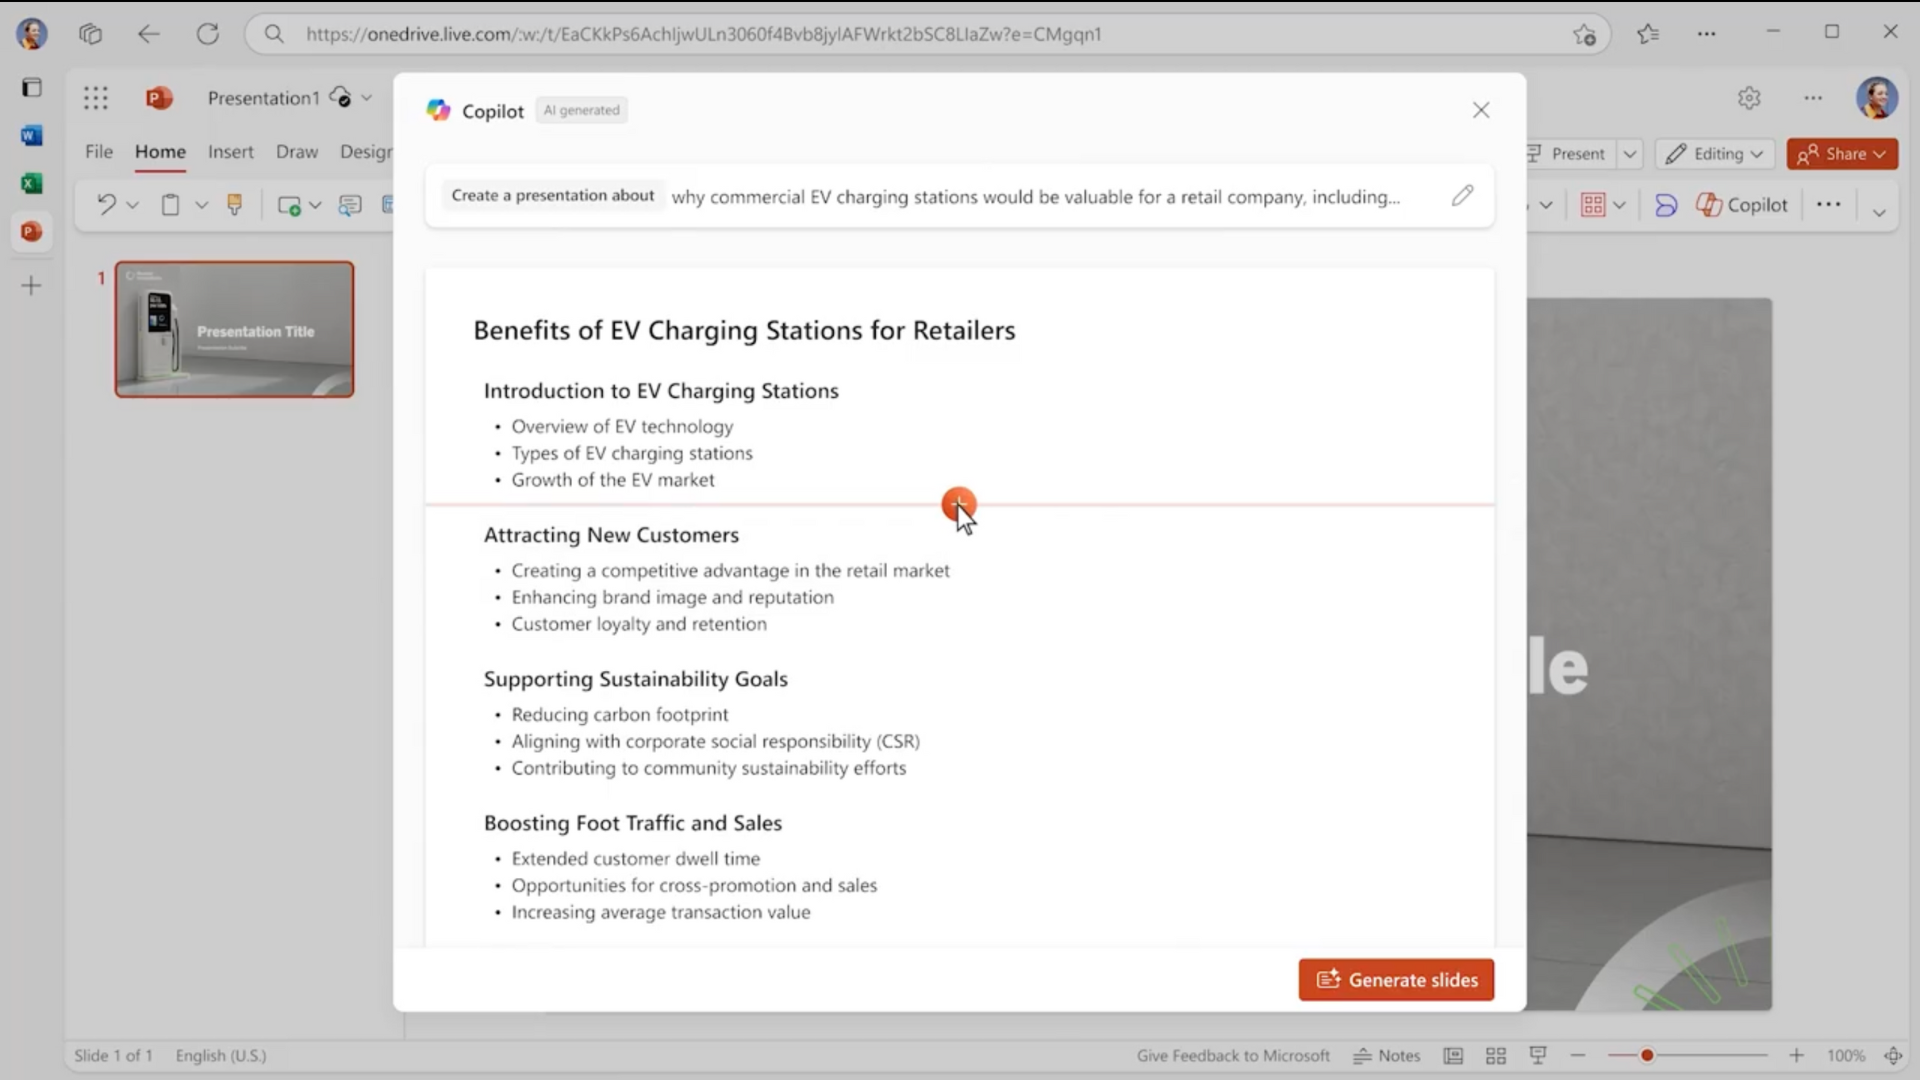Start Slide Show from the status bar icon
This screenshot has width=1920, height=1080.
click(1538, 1055)
